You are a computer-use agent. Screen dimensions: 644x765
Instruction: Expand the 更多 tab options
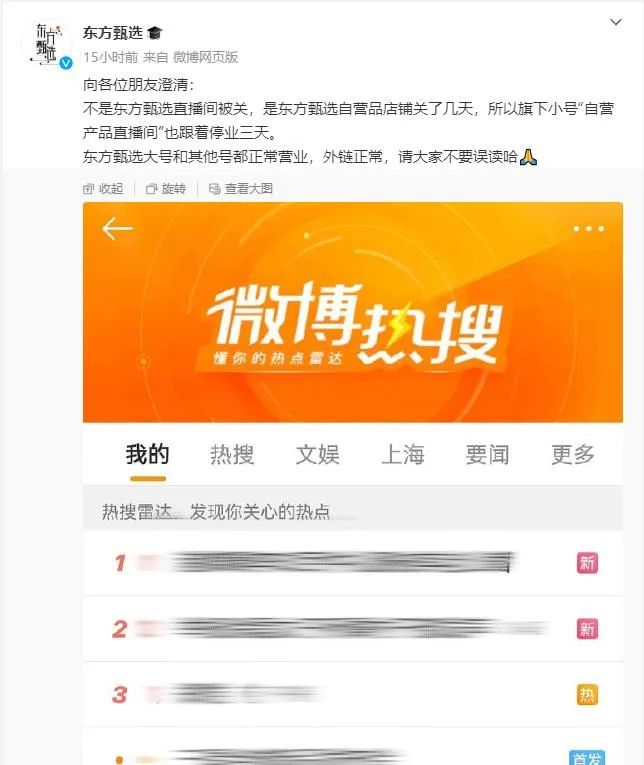tap(573, 454)
